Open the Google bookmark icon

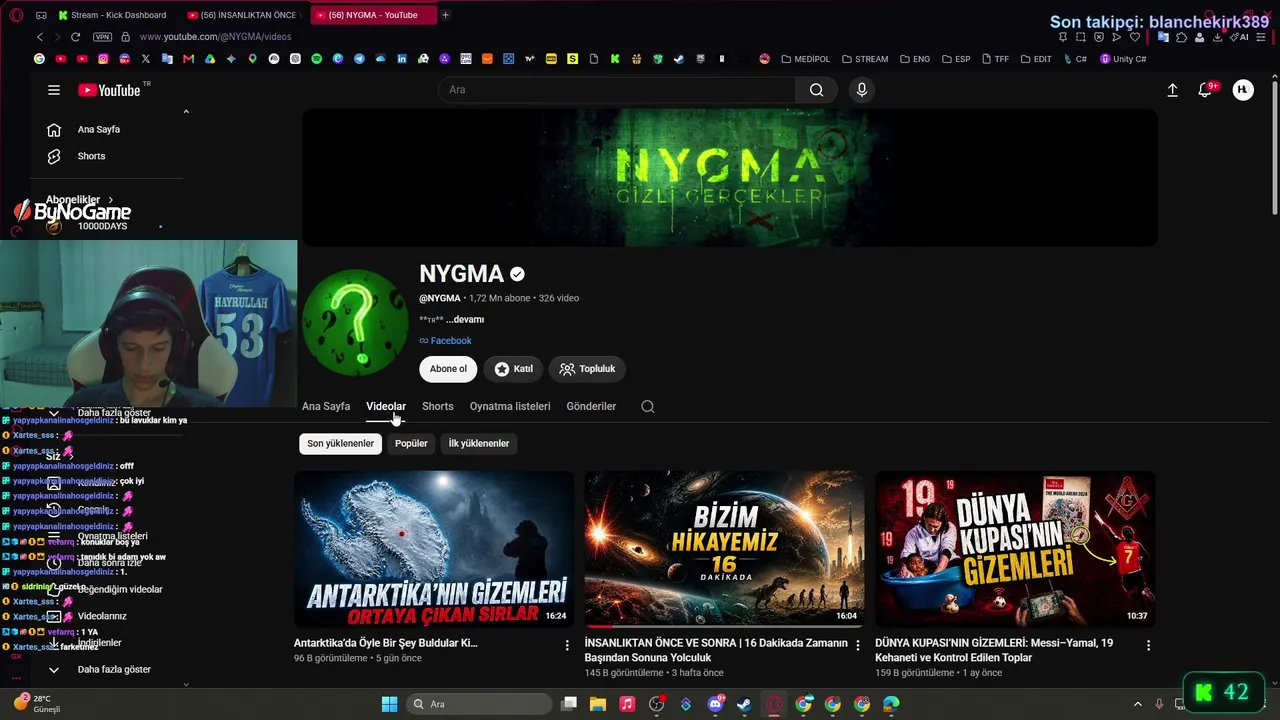pos(39,59)
